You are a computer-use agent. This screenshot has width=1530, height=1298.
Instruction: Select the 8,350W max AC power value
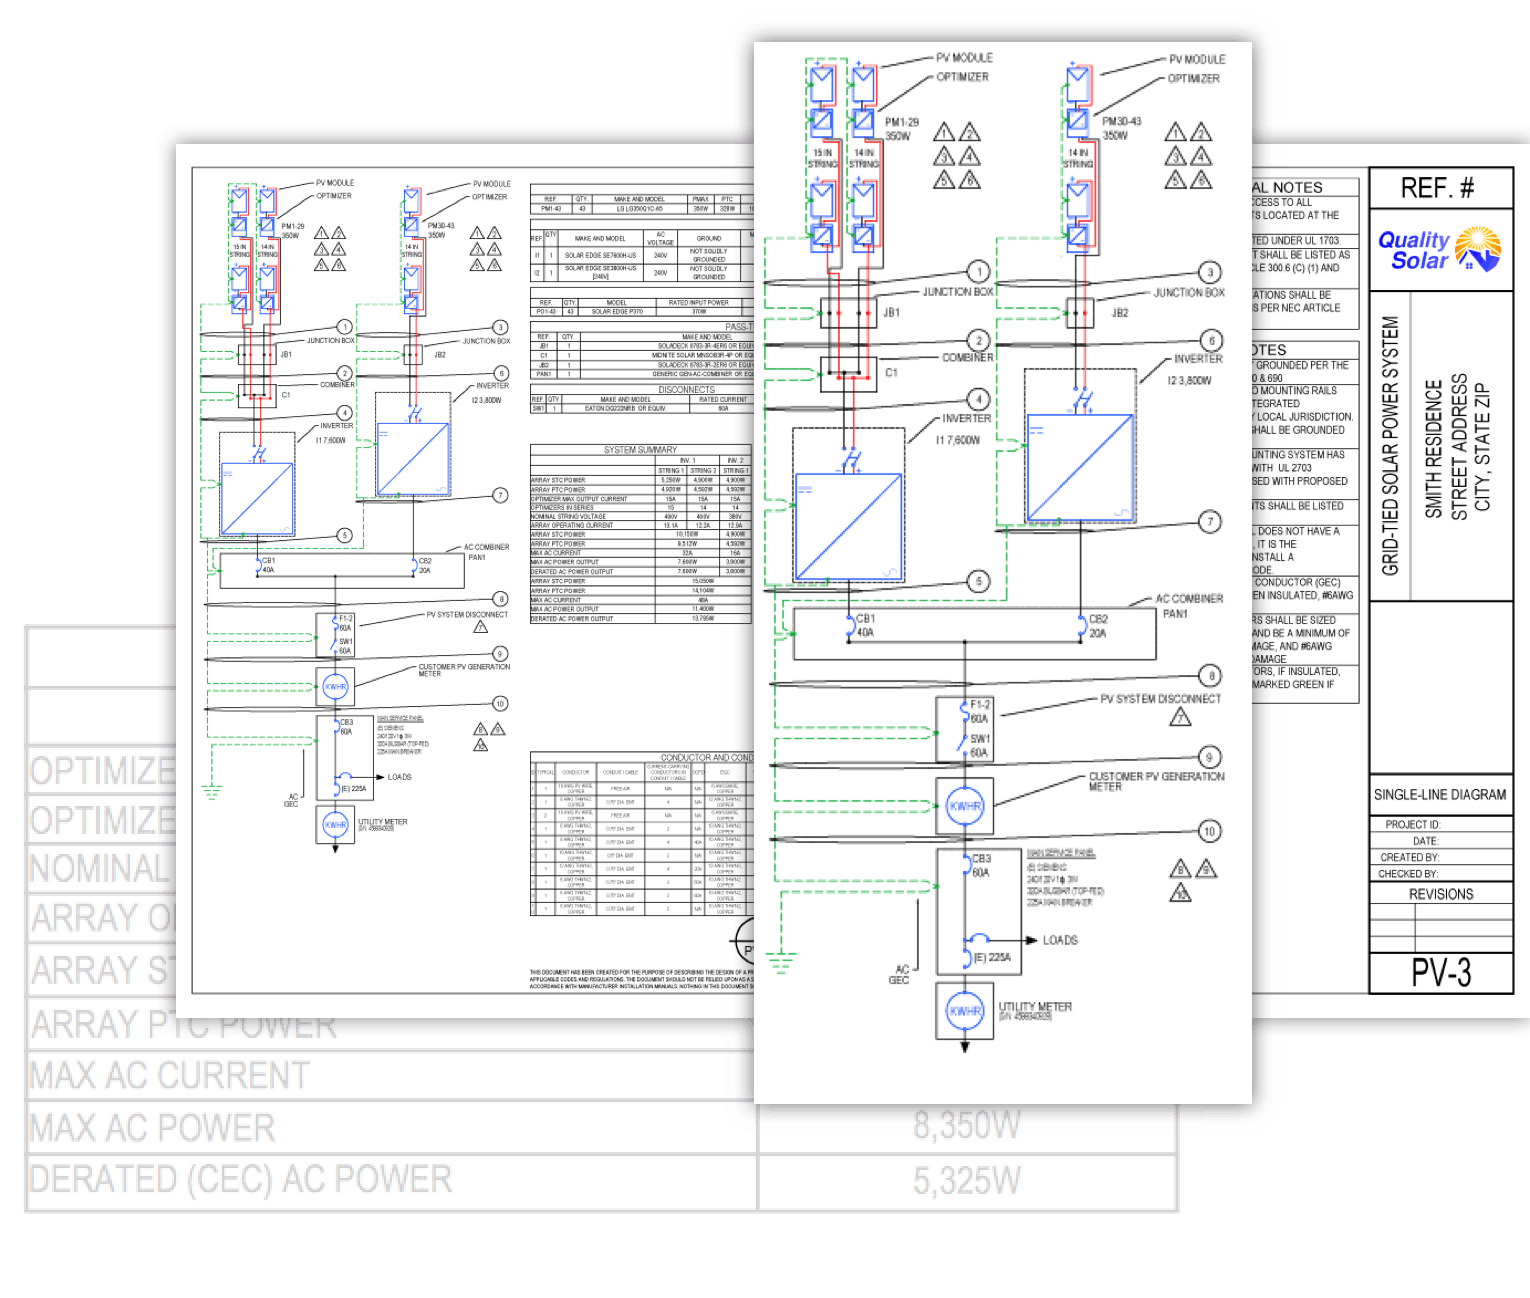[x=966, y=1126]
